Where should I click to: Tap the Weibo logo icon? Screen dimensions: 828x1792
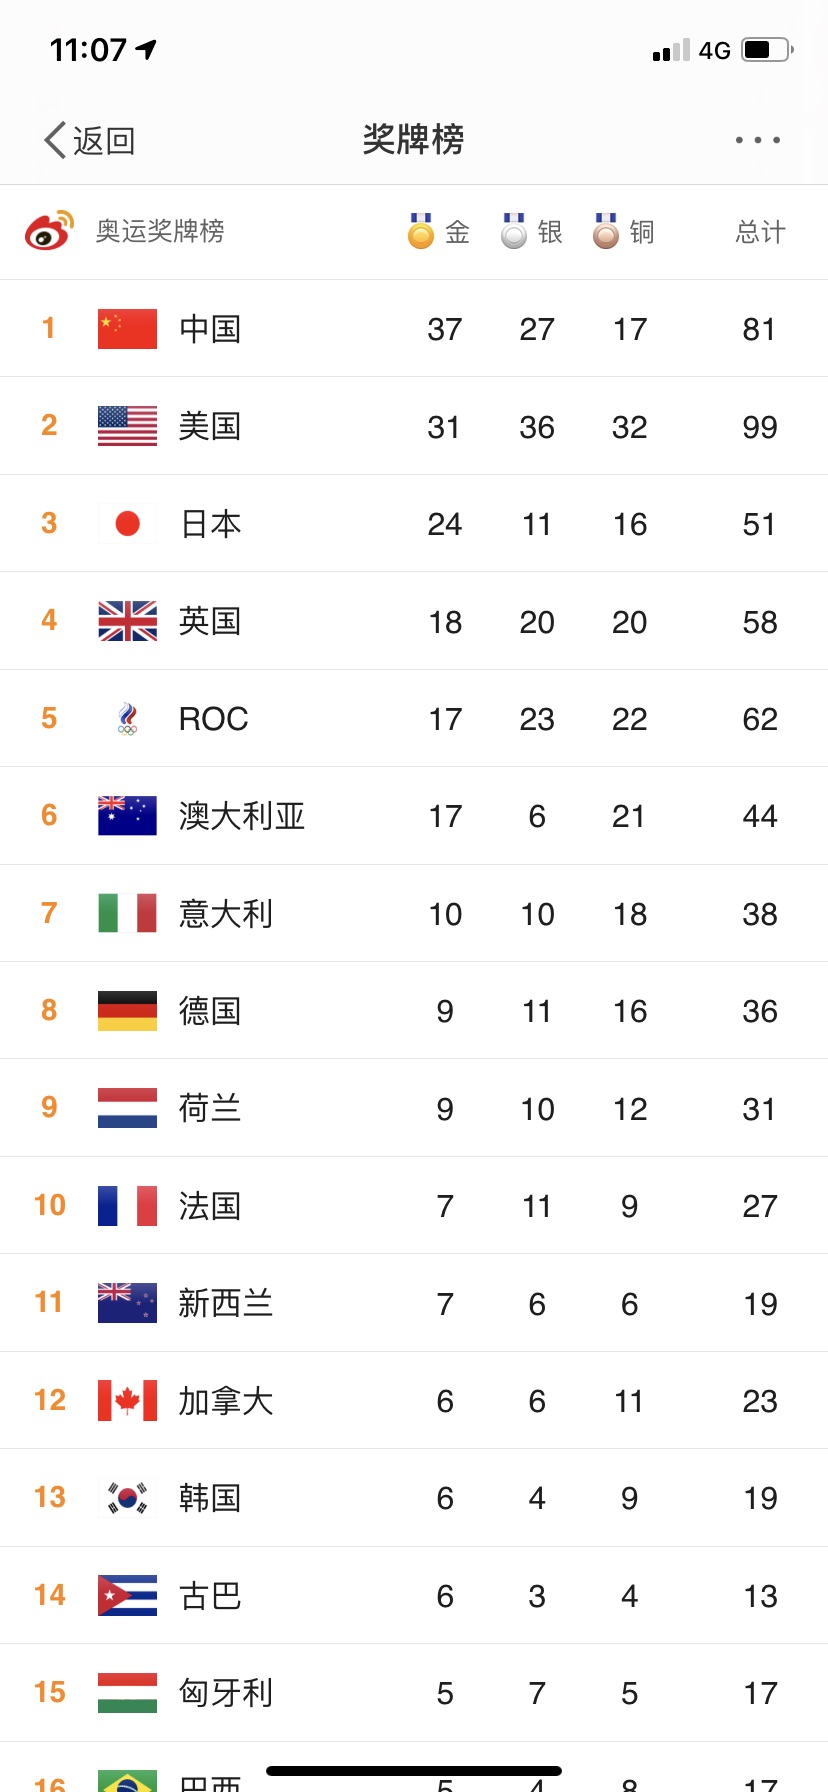click(49, 231)
